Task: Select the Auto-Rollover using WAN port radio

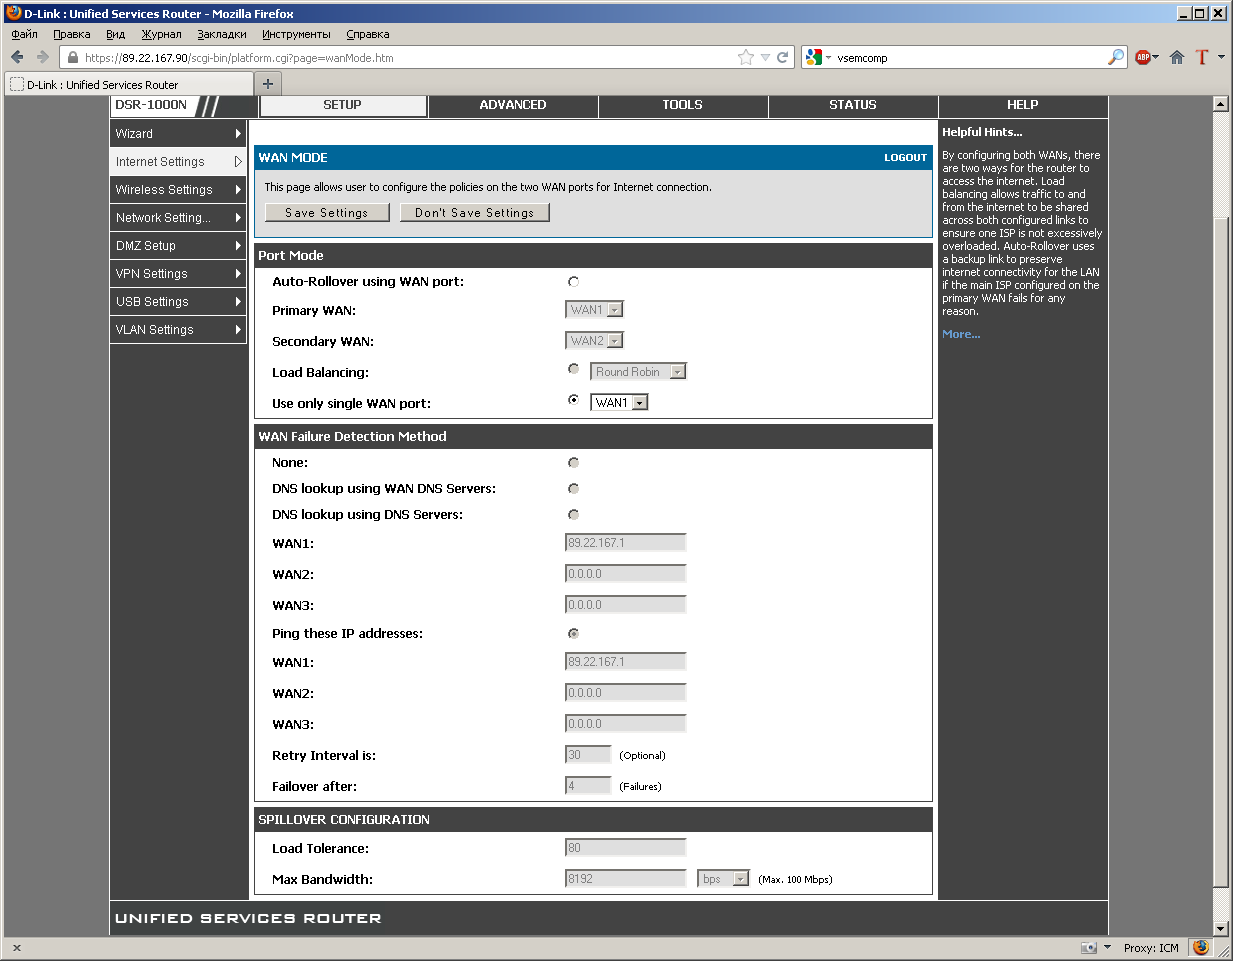Action: pos(573,282)
